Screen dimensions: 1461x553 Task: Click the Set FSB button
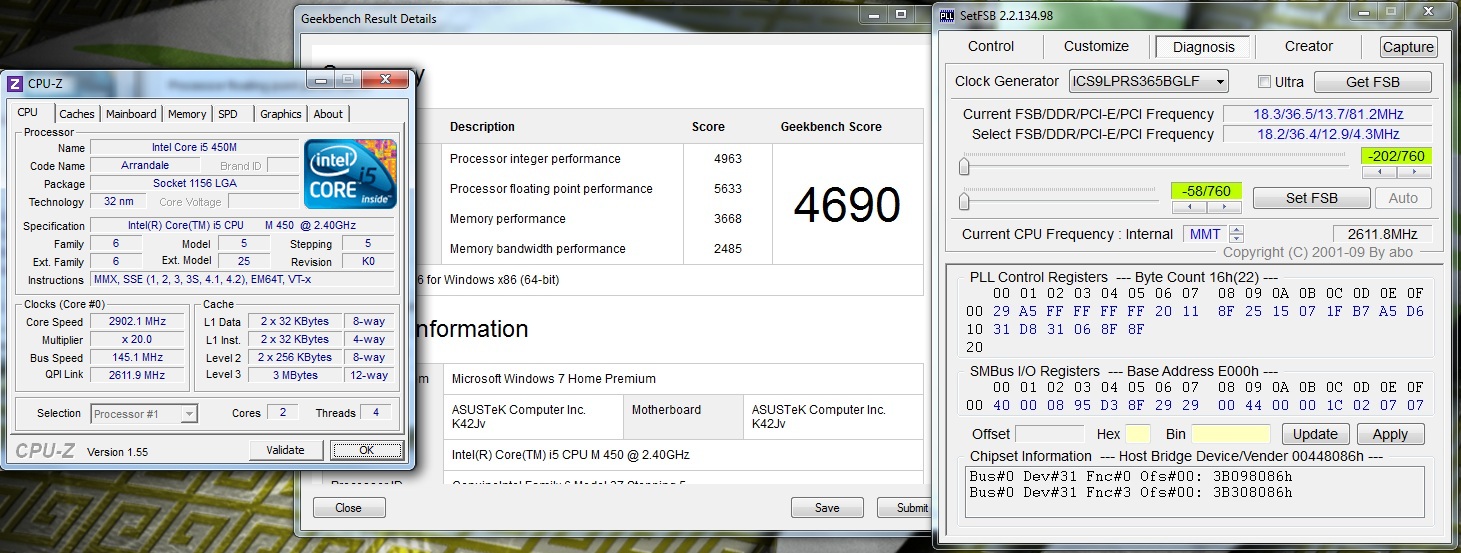1311,198
